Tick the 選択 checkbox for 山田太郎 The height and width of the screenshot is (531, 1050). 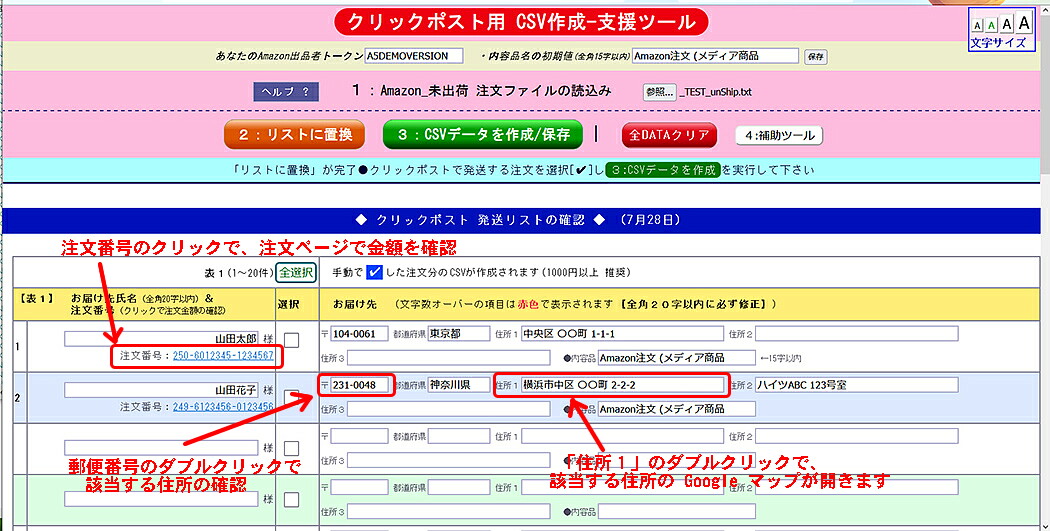(x=291, y=340)
